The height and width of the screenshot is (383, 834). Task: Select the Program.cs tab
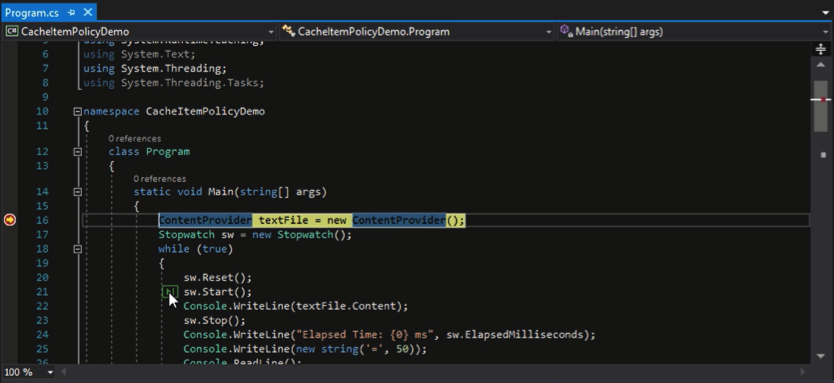(33, 12)
